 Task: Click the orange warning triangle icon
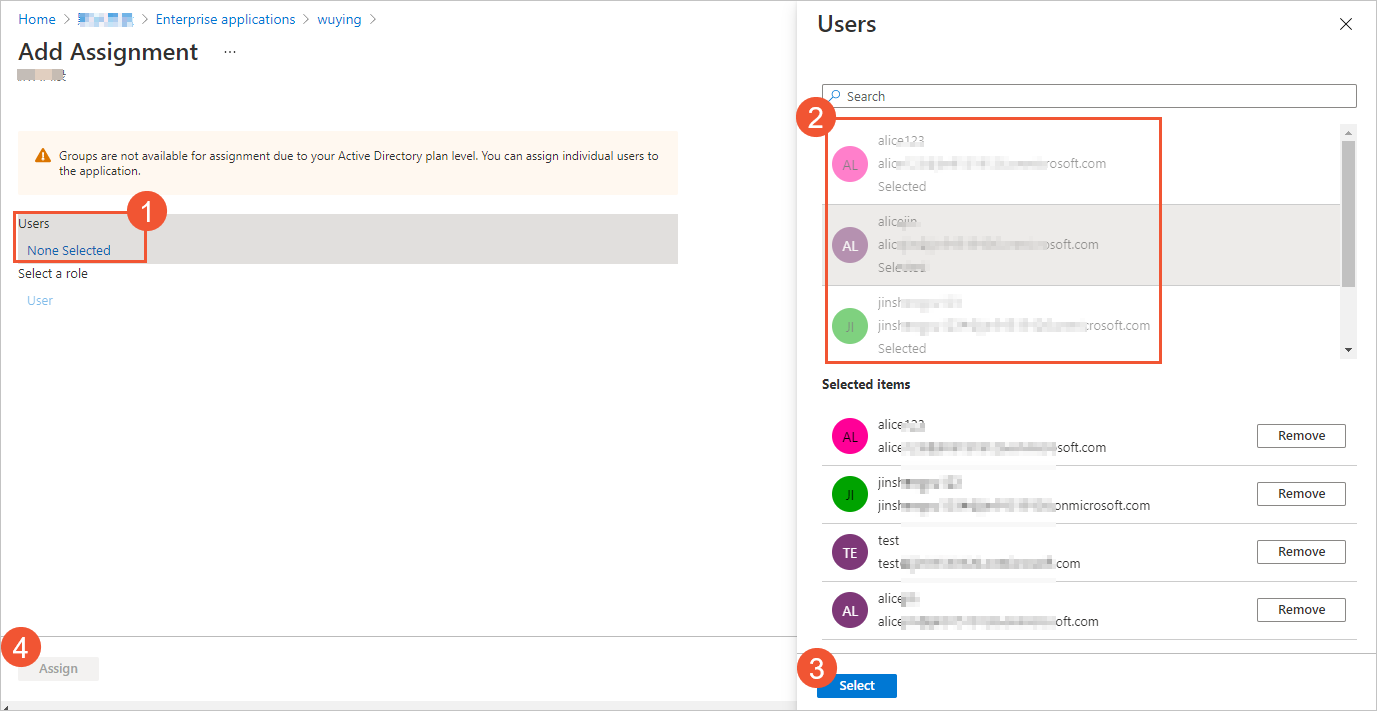tap(43, 156)
